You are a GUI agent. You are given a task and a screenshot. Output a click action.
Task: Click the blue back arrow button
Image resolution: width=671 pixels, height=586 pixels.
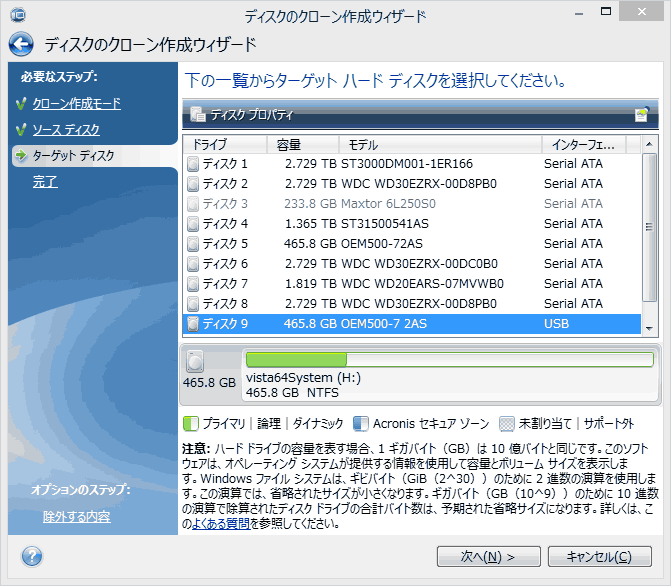tap(21, 44)
